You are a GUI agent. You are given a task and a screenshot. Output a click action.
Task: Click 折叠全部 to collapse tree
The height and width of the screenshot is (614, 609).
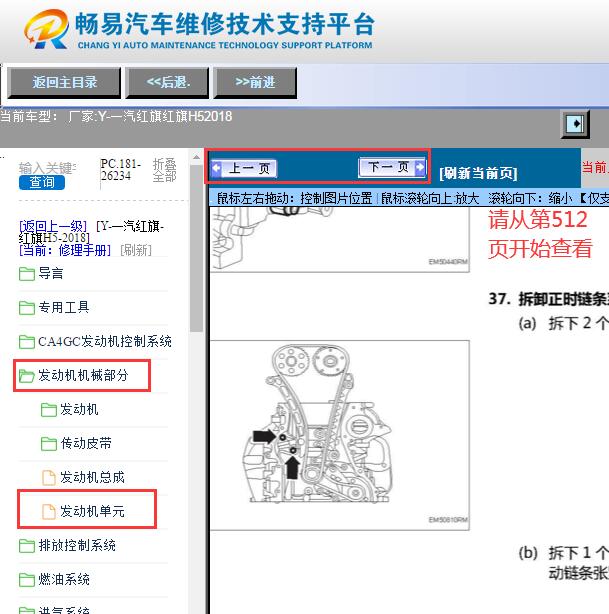pos(164,170)
